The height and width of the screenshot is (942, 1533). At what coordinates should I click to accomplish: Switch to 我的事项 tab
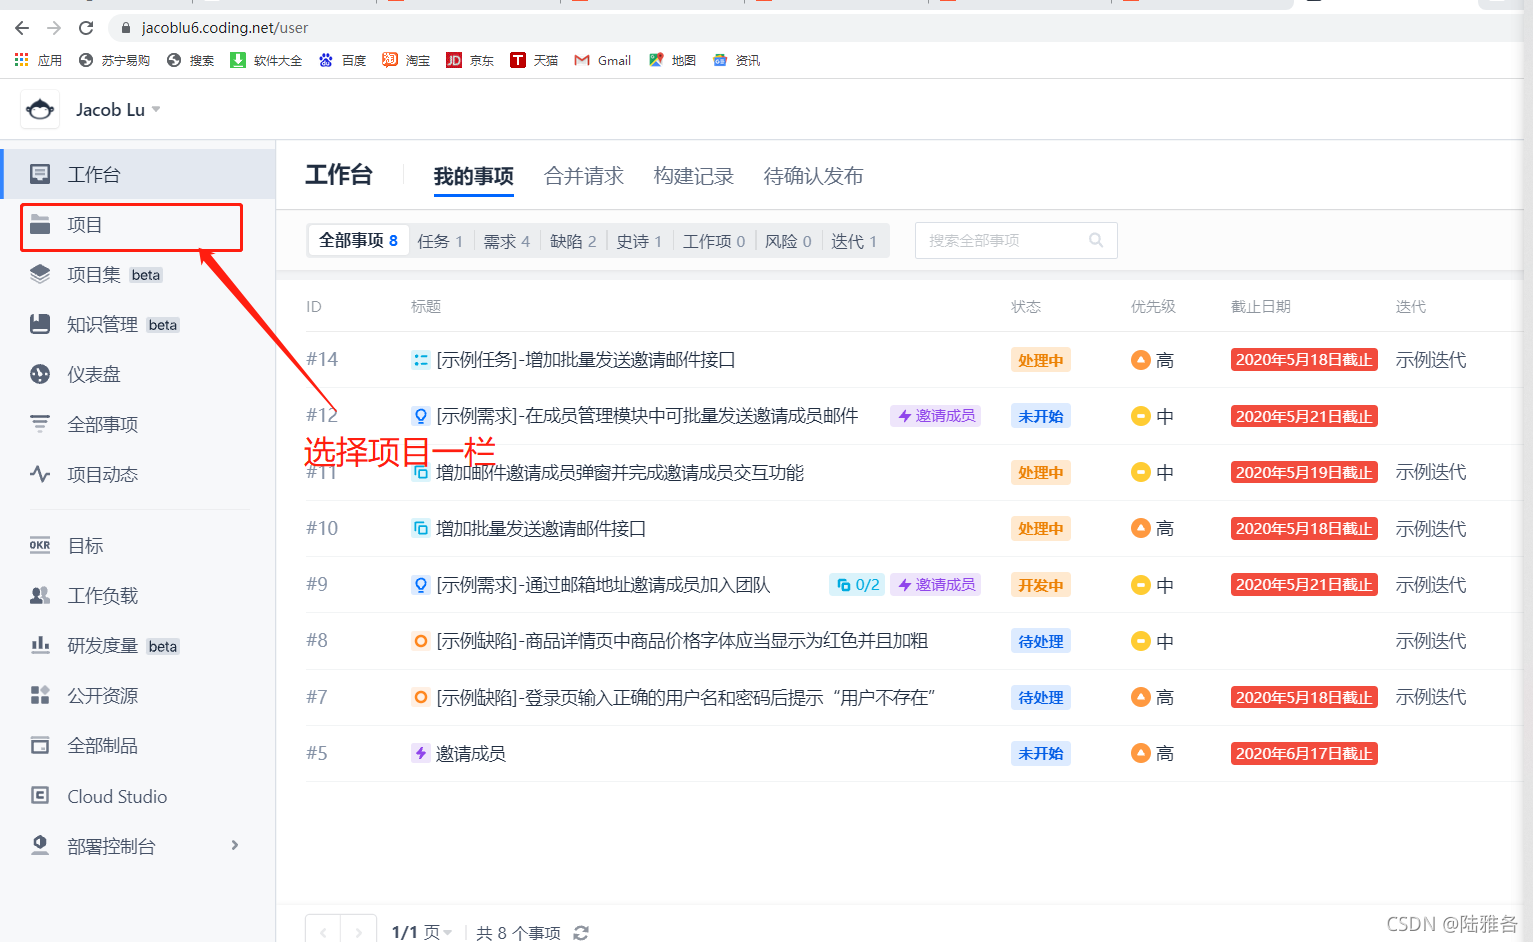tap(473, 176)
